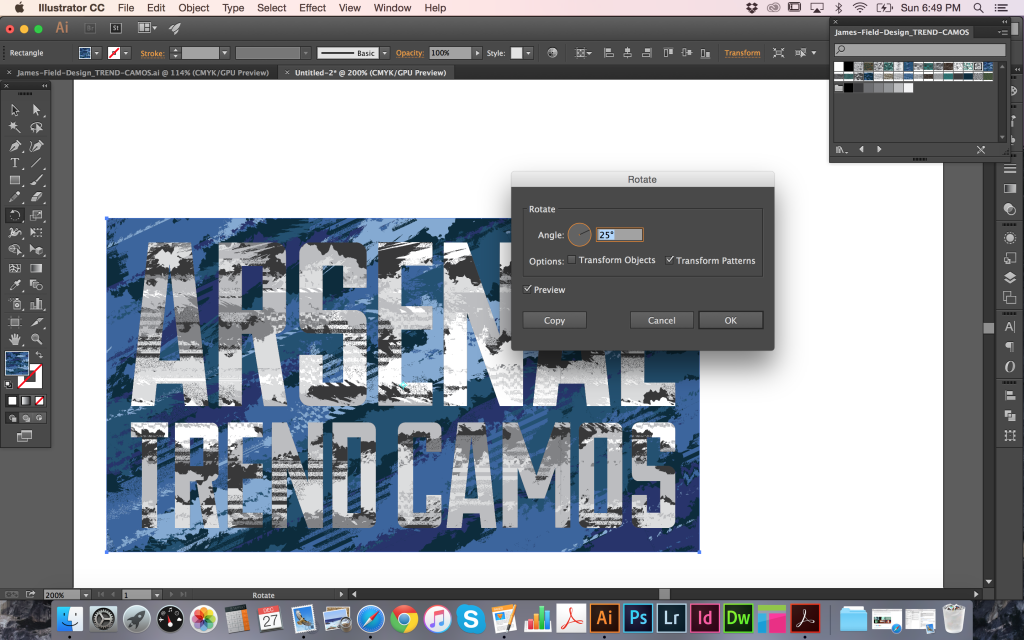The width and height of the screenshot is (1024, 640).
Task: Select the Free Transform tool
Action: click(x=37, y=232)
